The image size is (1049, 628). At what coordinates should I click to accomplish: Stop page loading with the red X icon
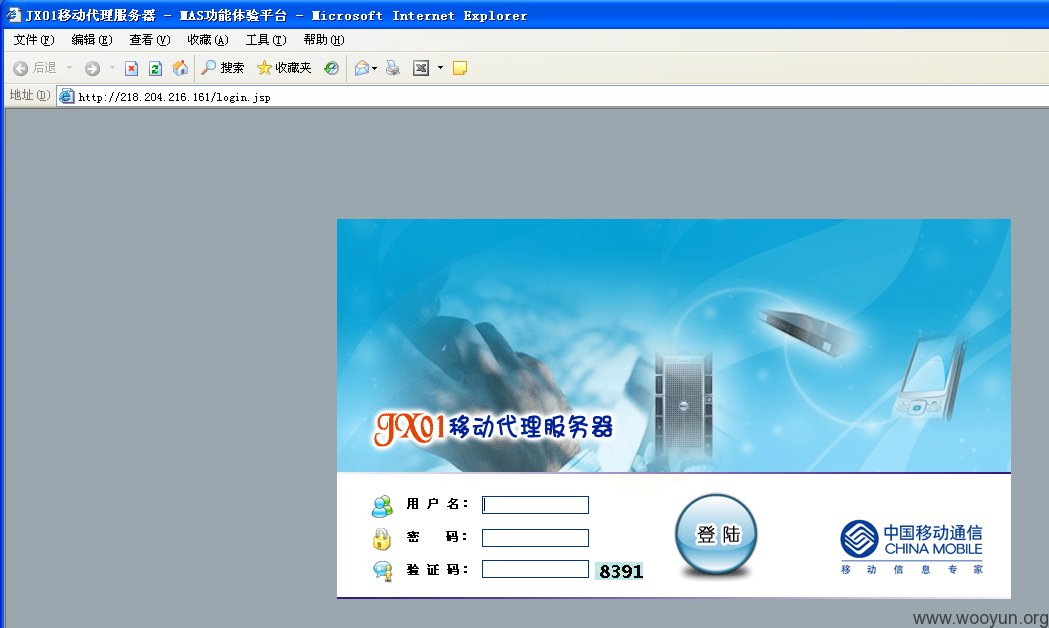pos(131,68)
